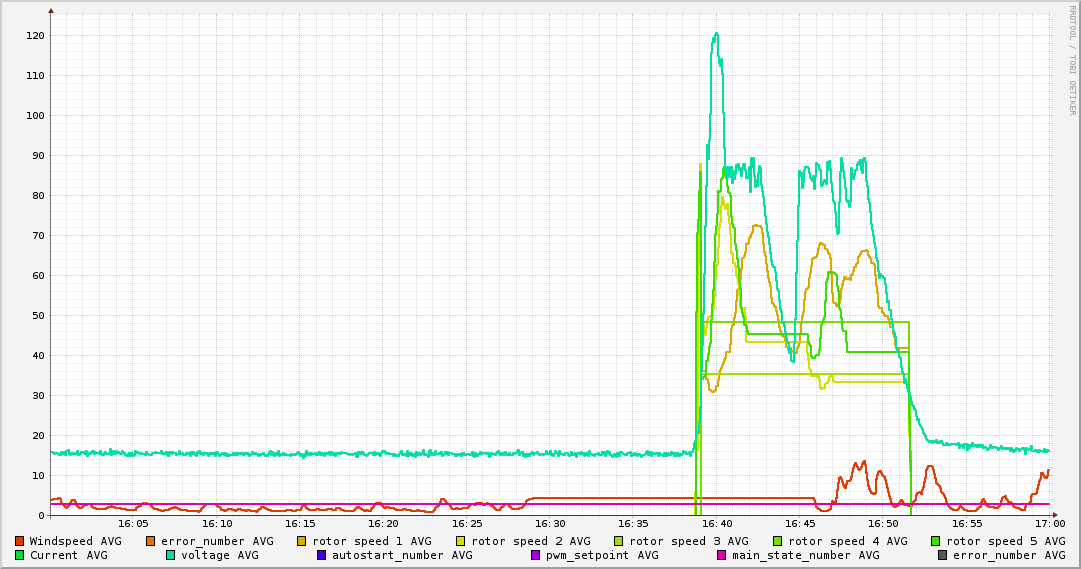Click the 'rotor speed 2 AVG' legend label
The width and height of the screenshot is (1081, 569).
pyautogui.click(x=531, y=541)
